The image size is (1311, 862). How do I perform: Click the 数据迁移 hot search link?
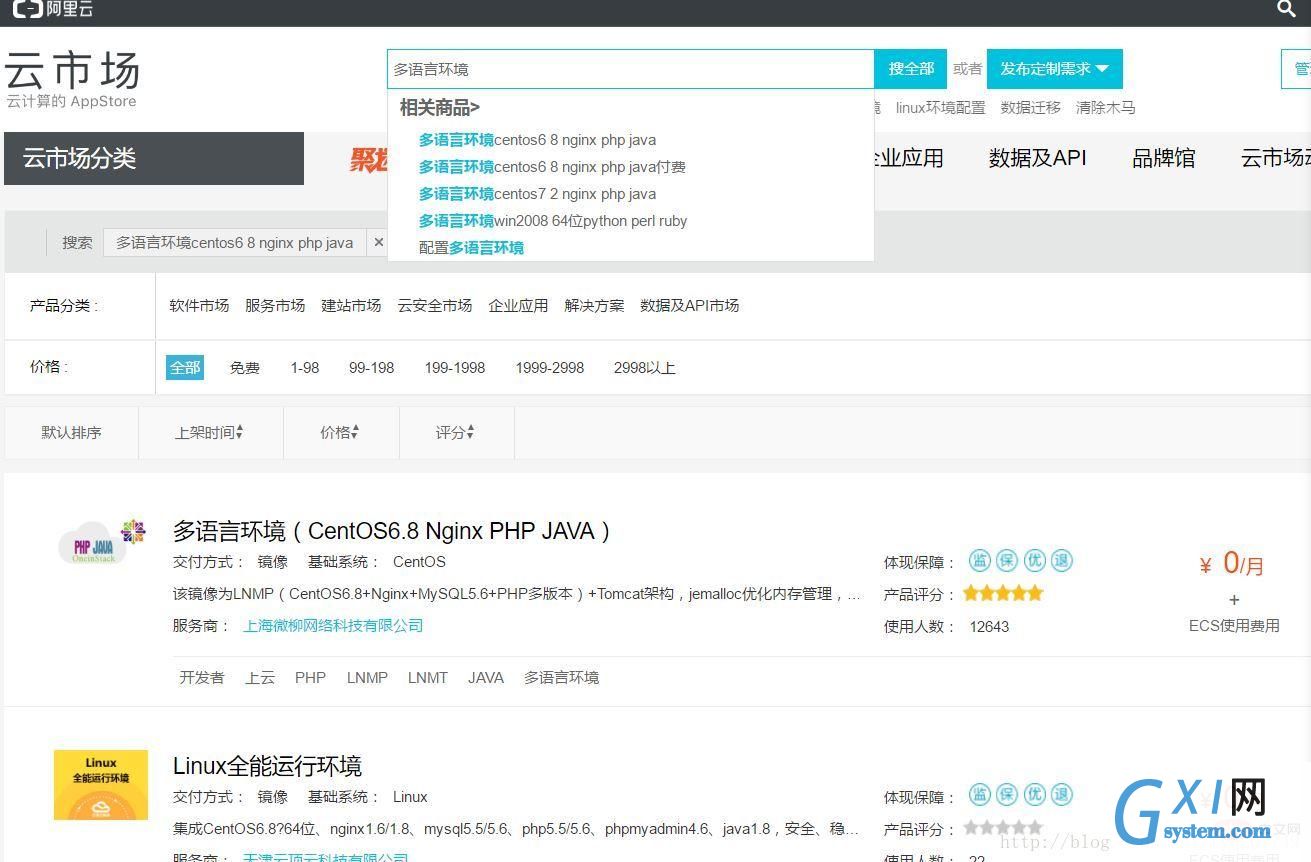1030,107
